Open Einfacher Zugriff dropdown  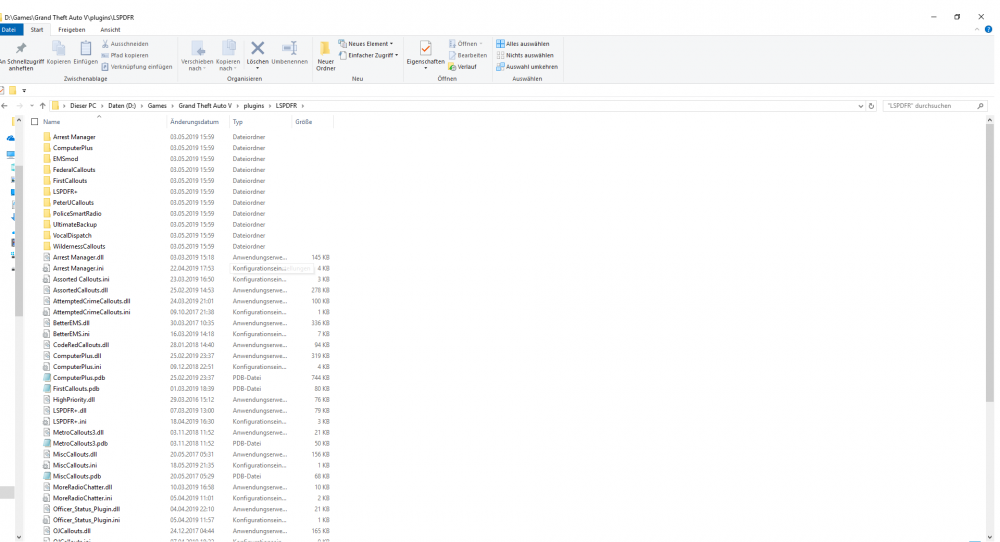pyautogui.click(x=368, y=55)
